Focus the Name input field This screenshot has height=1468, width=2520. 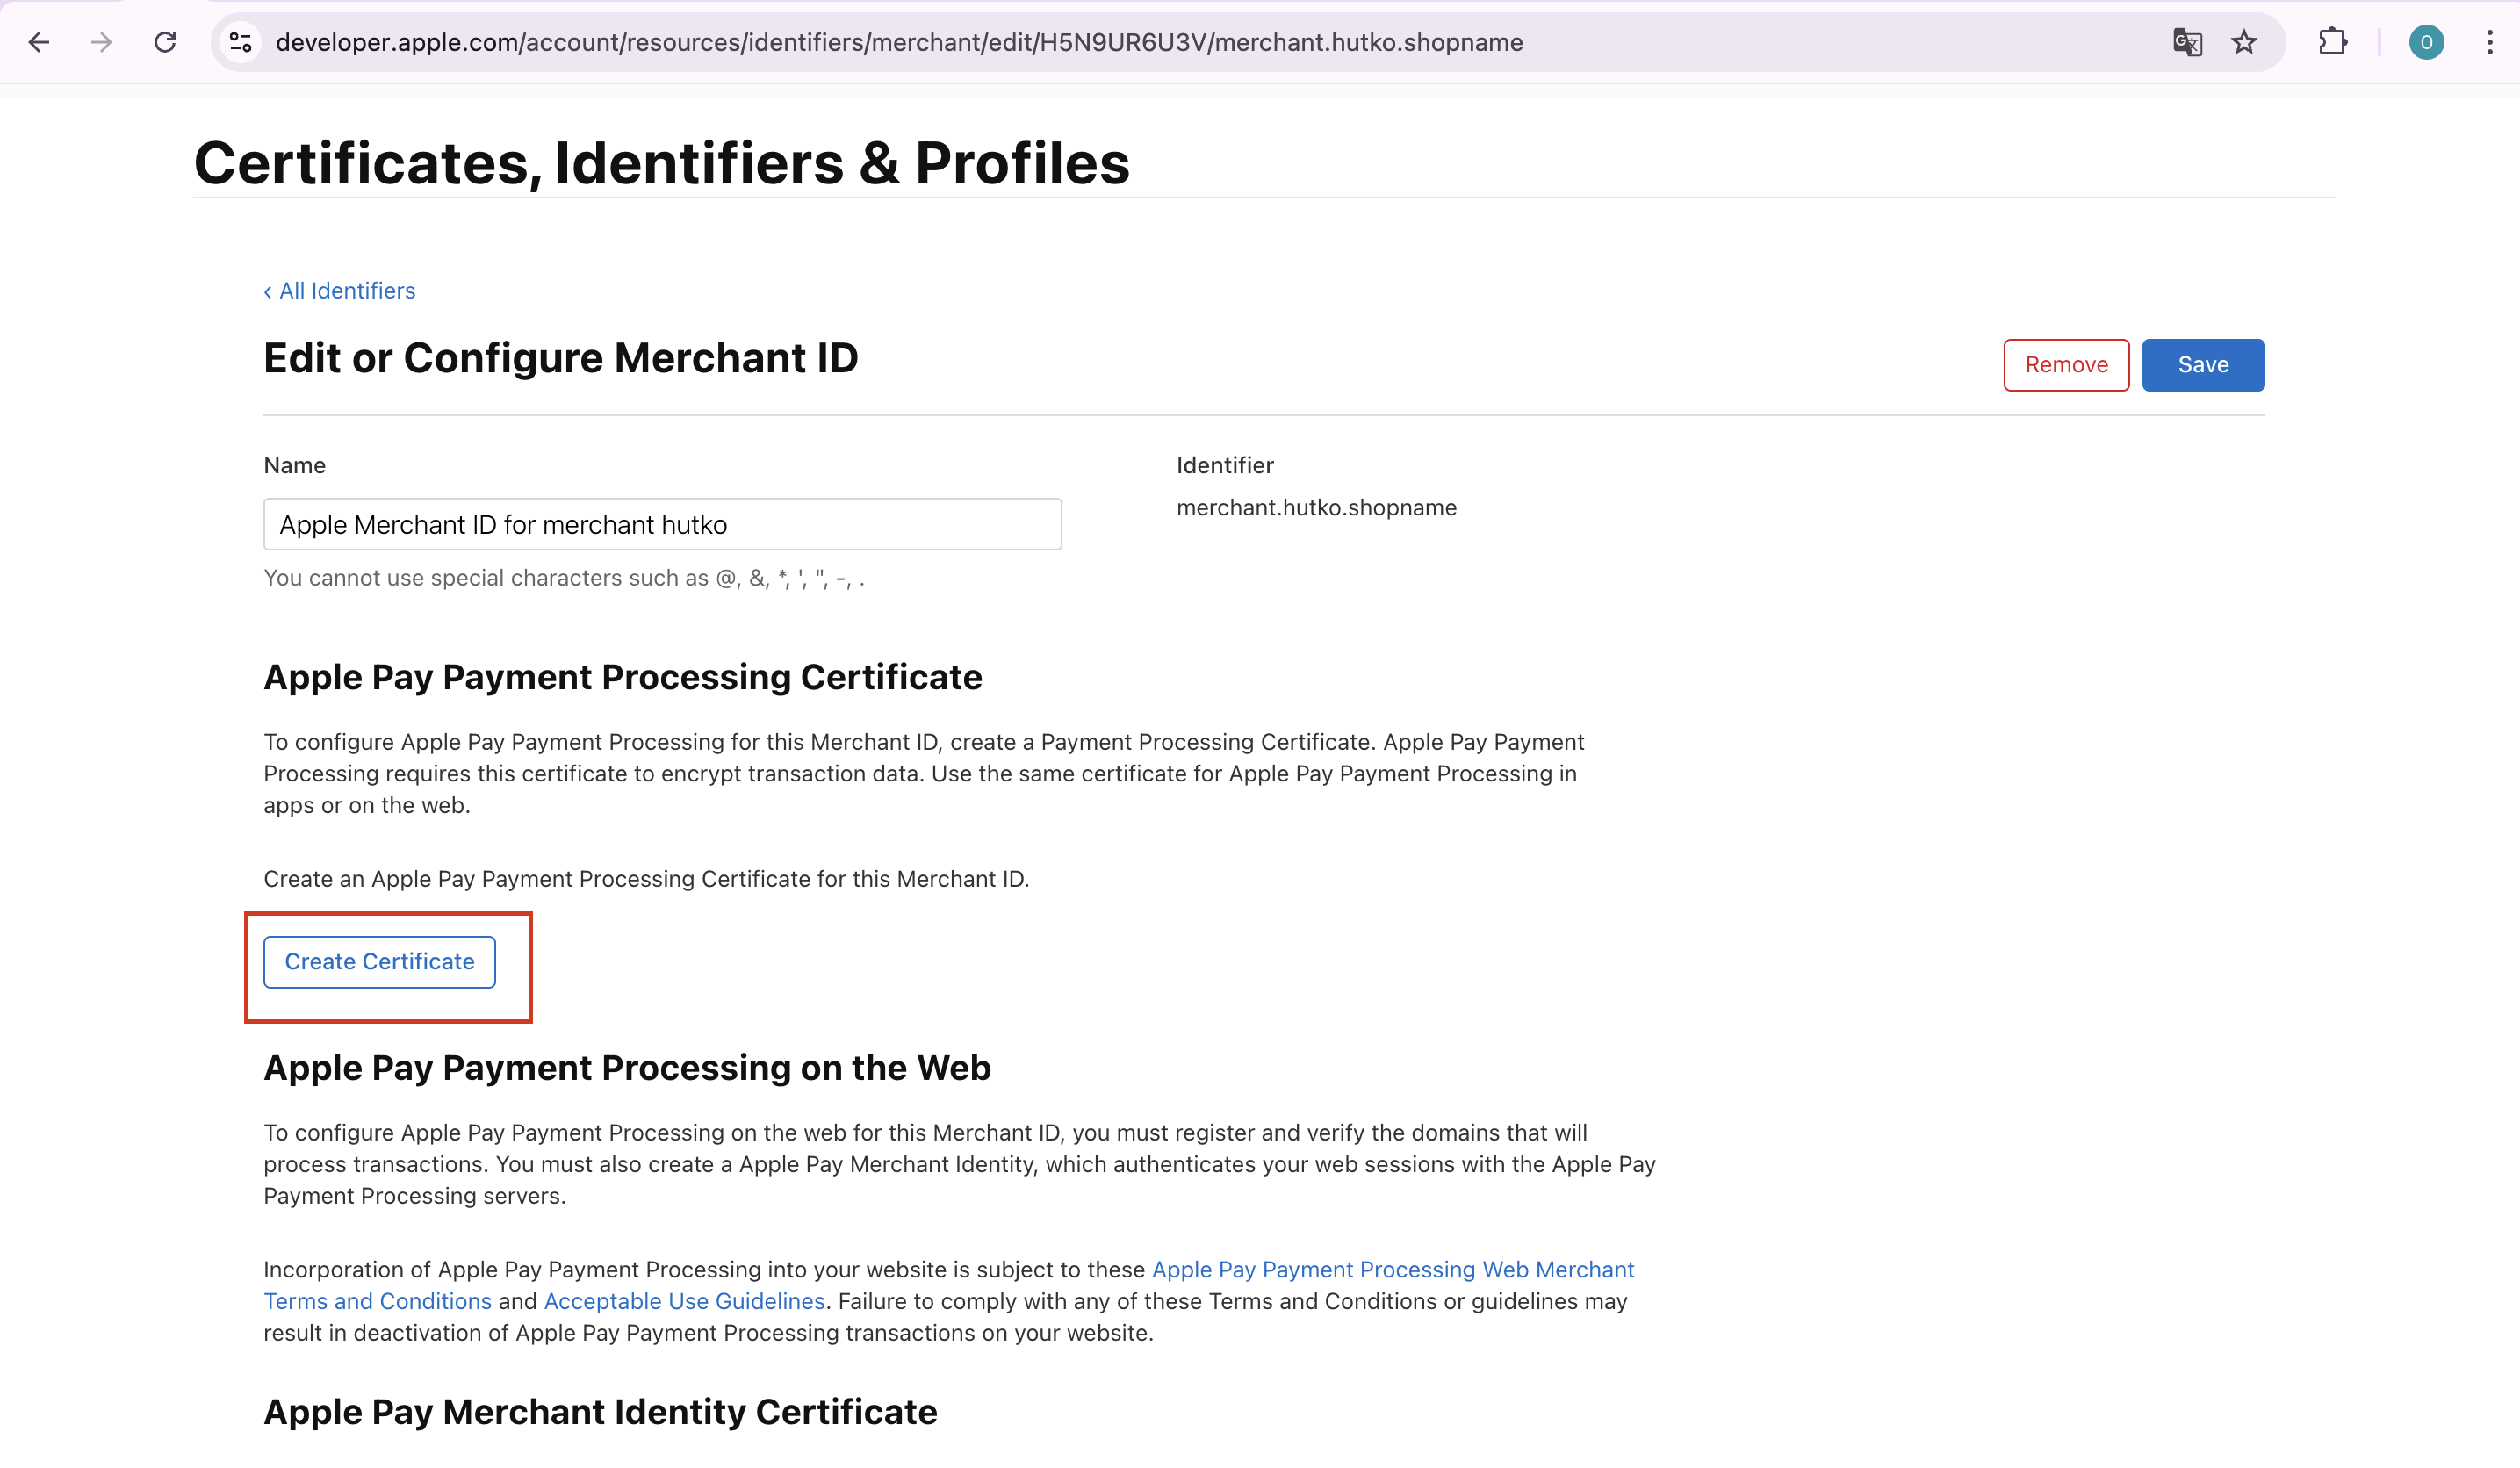662,524
